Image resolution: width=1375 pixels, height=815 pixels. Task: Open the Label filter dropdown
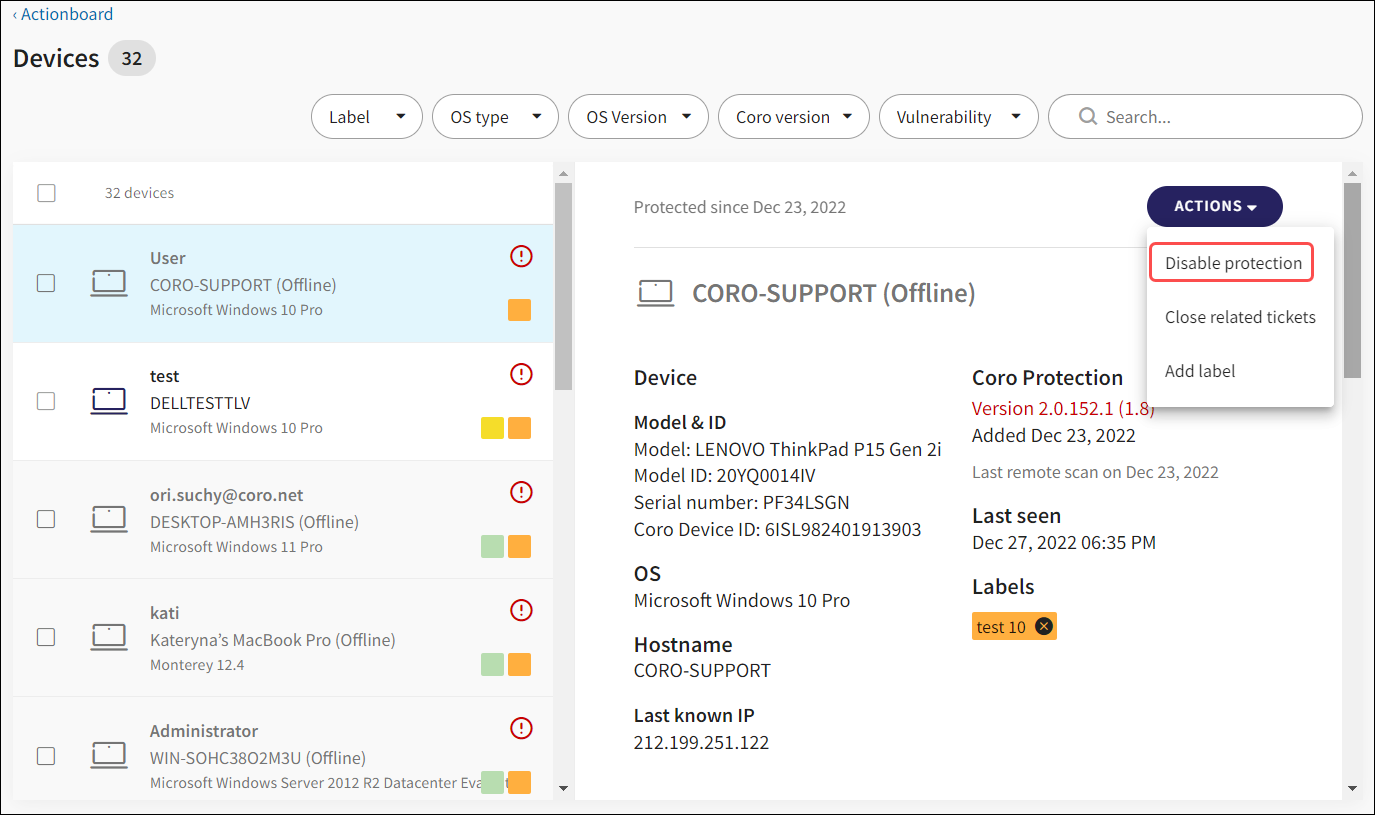tap(367, 117)
